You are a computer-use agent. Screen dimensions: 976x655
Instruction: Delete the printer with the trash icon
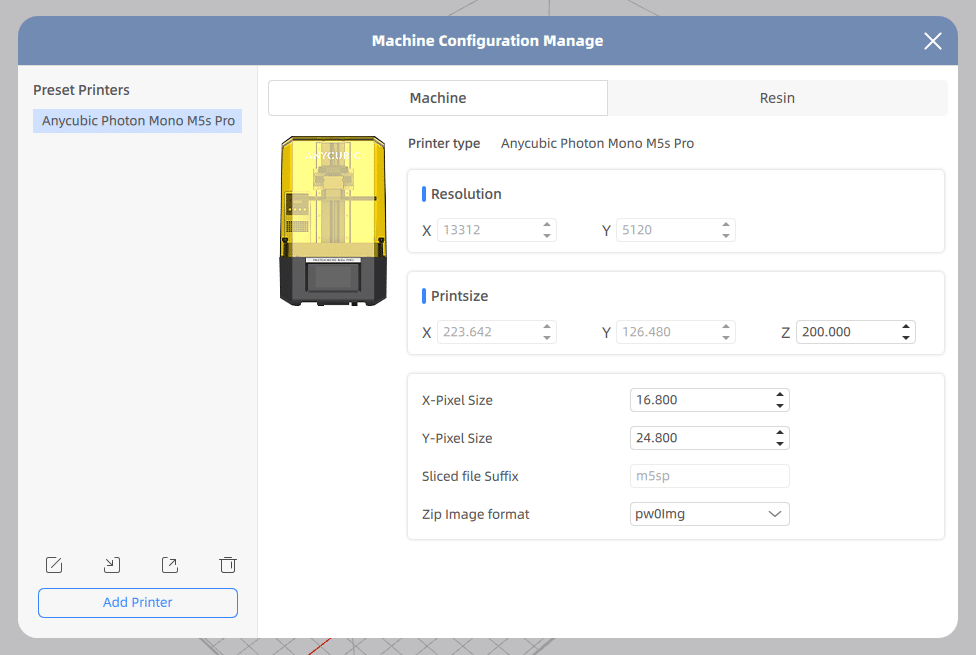point(227,565)
